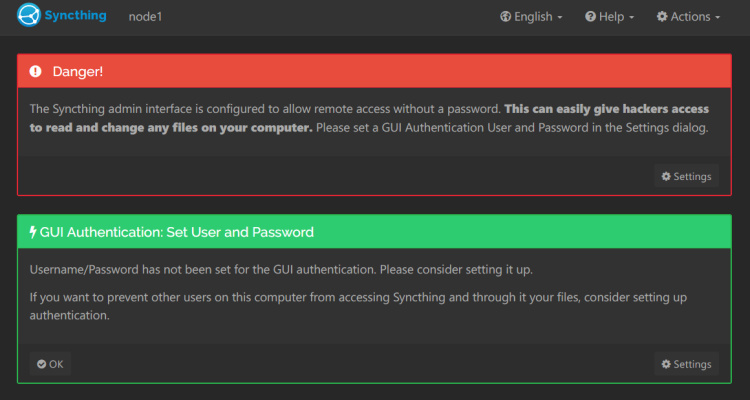Open Settings from the Danger panel

686,177
